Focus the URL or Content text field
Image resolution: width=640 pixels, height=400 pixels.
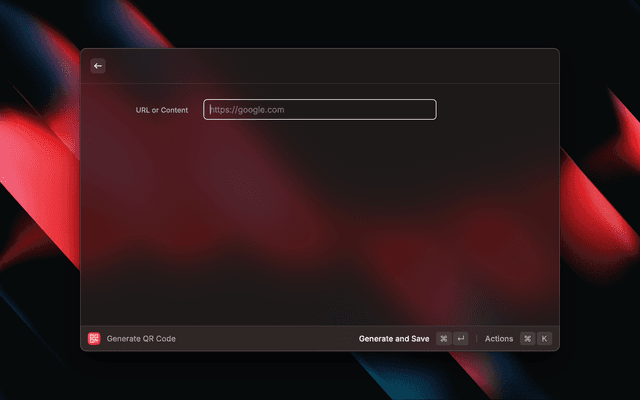[320, 110]
